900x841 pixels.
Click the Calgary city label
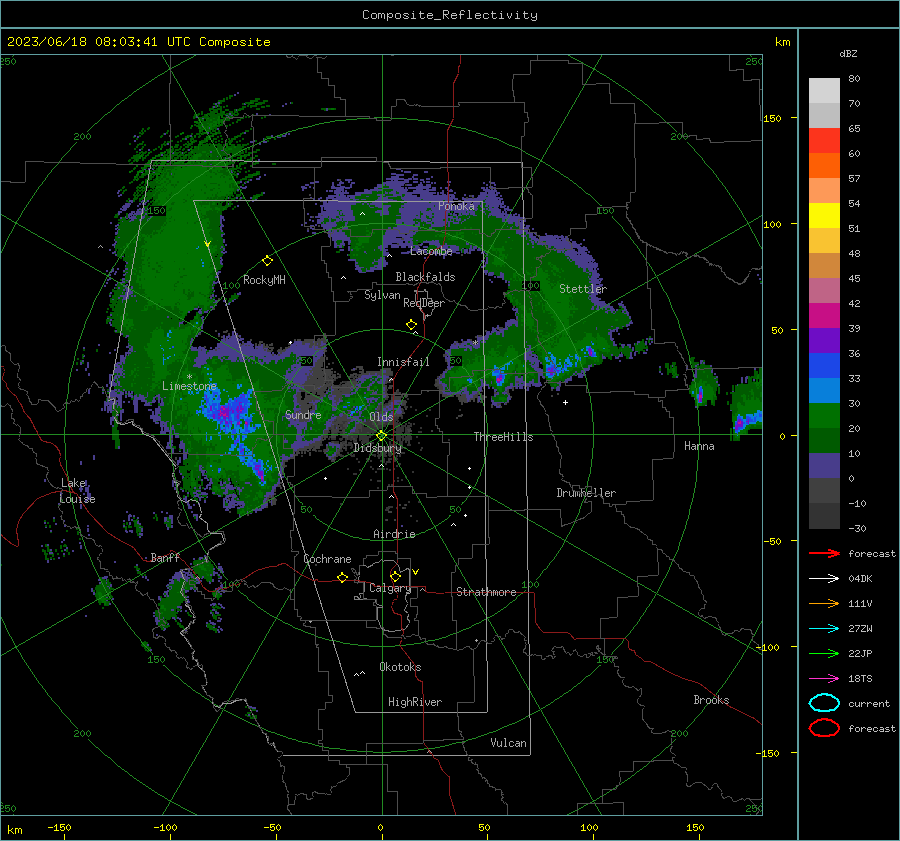coord(390,588)
